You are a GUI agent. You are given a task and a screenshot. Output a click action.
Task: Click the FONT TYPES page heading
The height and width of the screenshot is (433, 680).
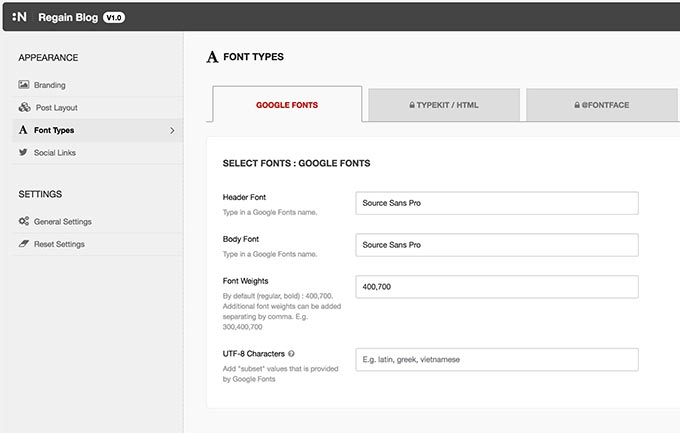253,57
